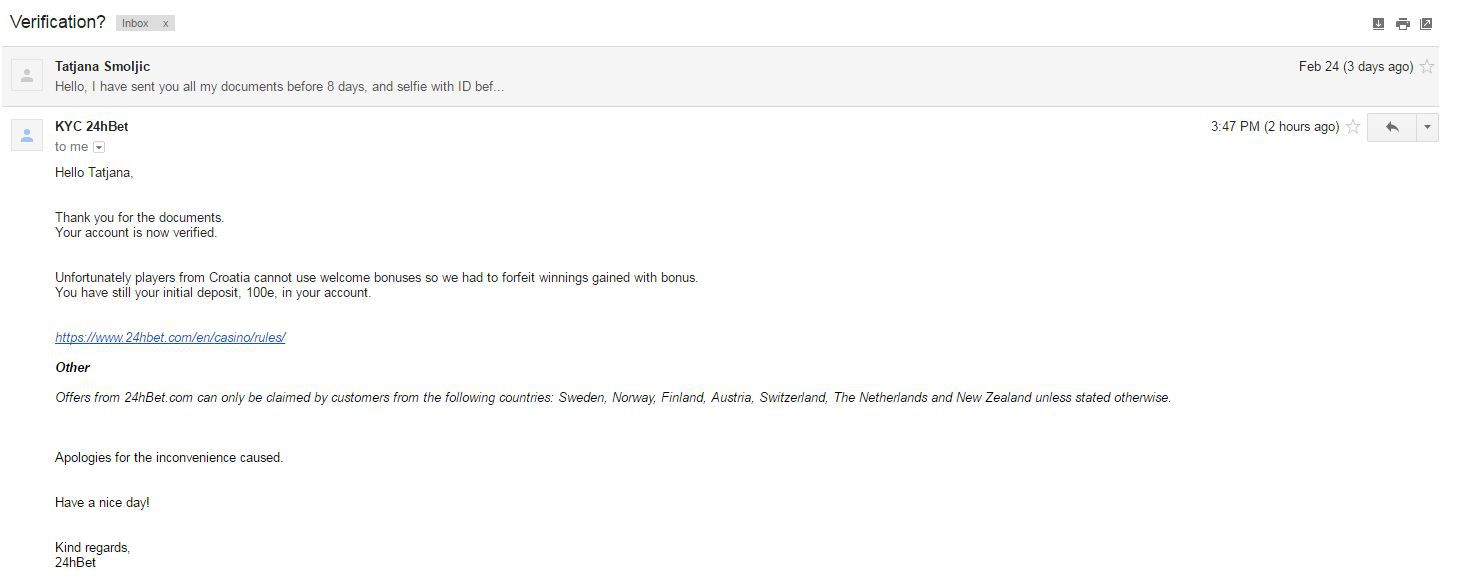This screenshot has height=579, width=1469.
Task: Expand recipient details next to "to me"
Action: 99,147
